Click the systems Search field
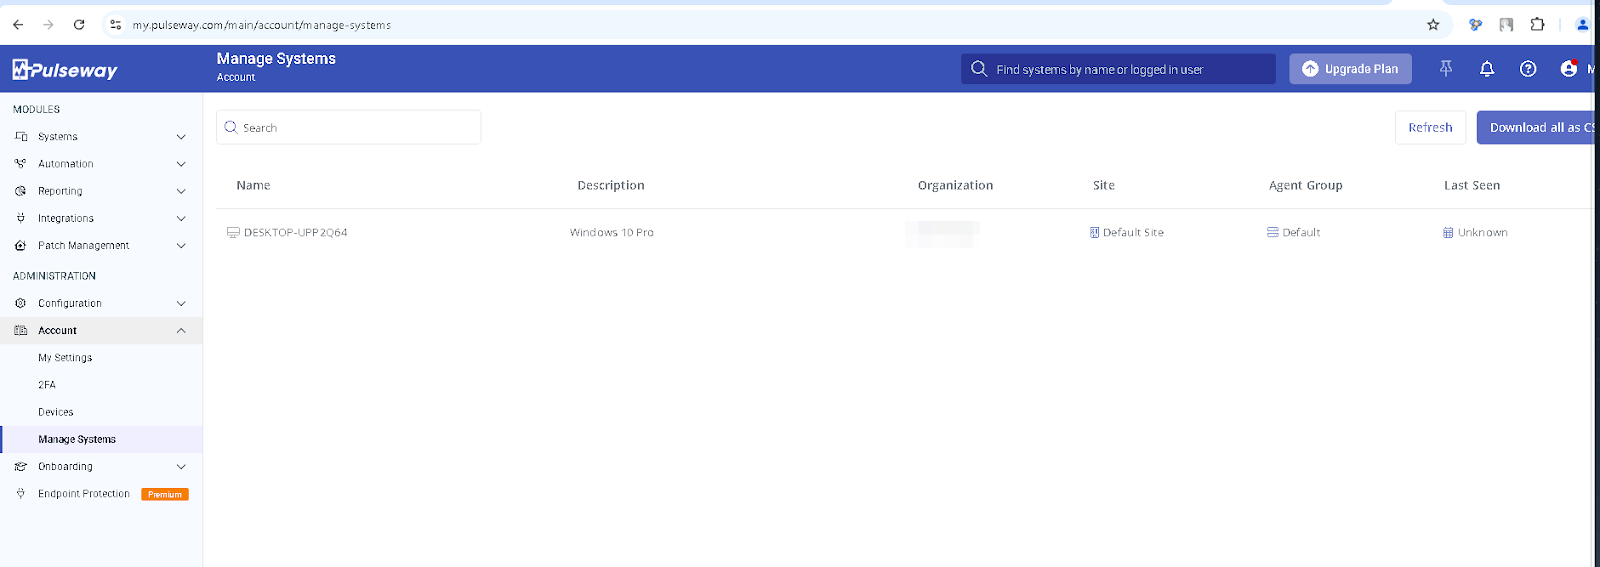The image size is (1600, 567). (349, 127)
